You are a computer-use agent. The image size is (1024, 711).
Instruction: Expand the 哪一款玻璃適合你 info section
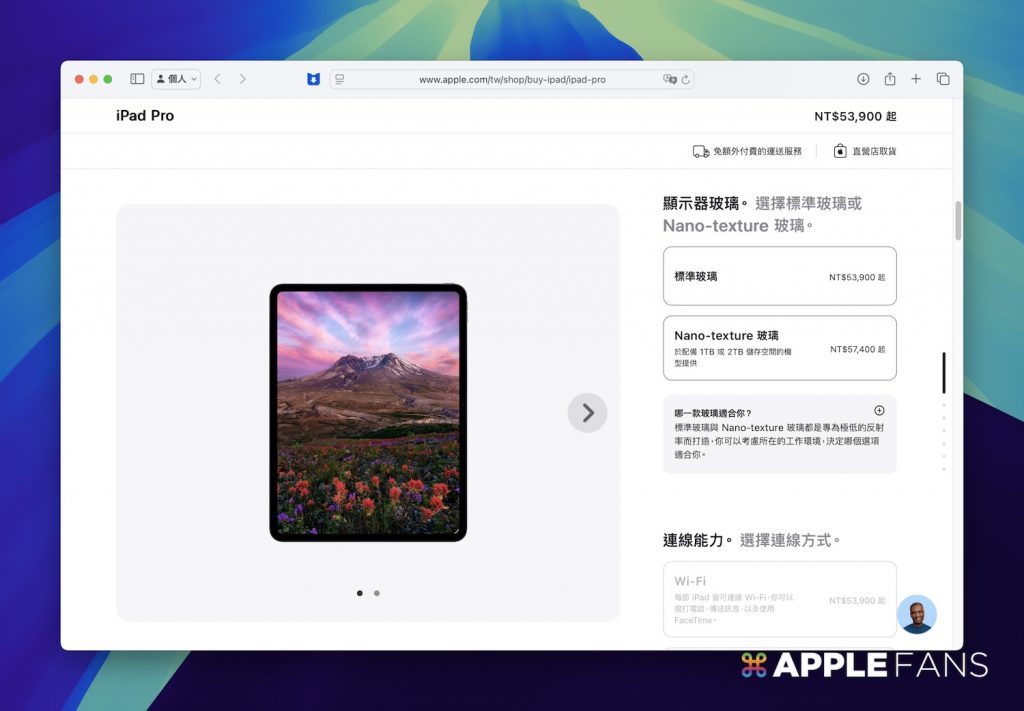tap(879, 410)
